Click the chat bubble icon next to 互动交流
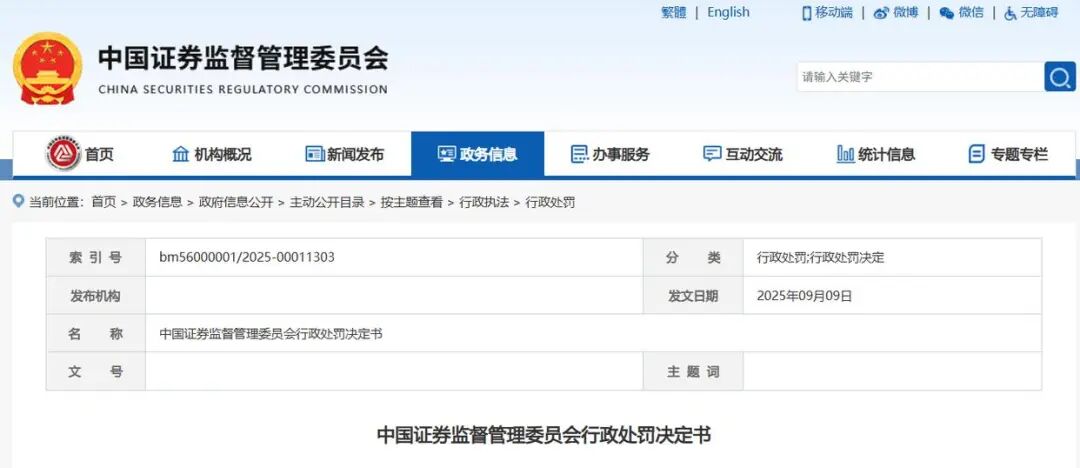The width and height of the screenshot is (1080, 468). [712, 154]
